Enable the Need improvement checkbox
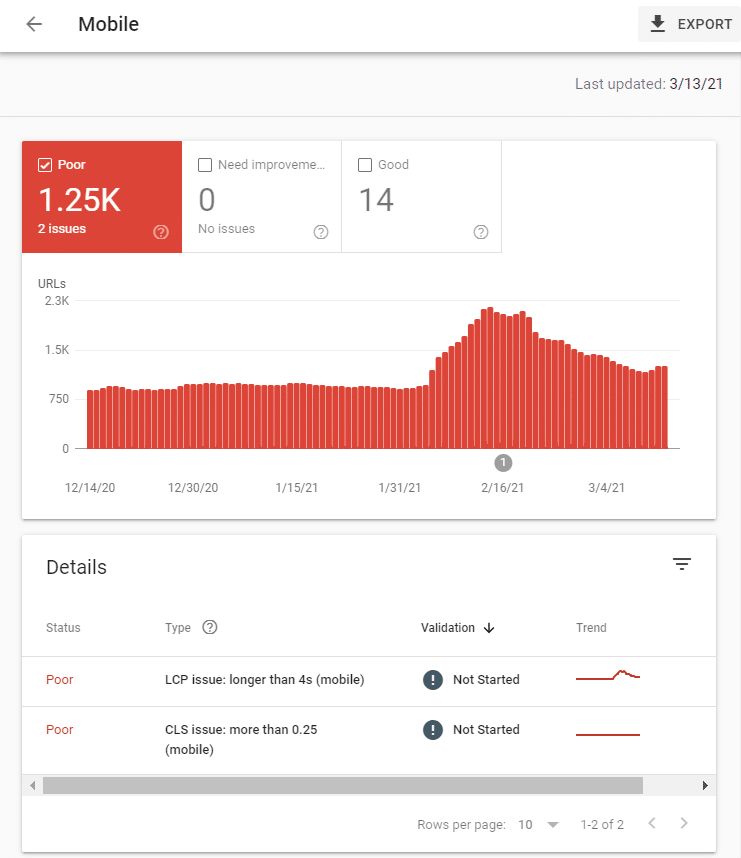 click(x=205, y=165)
